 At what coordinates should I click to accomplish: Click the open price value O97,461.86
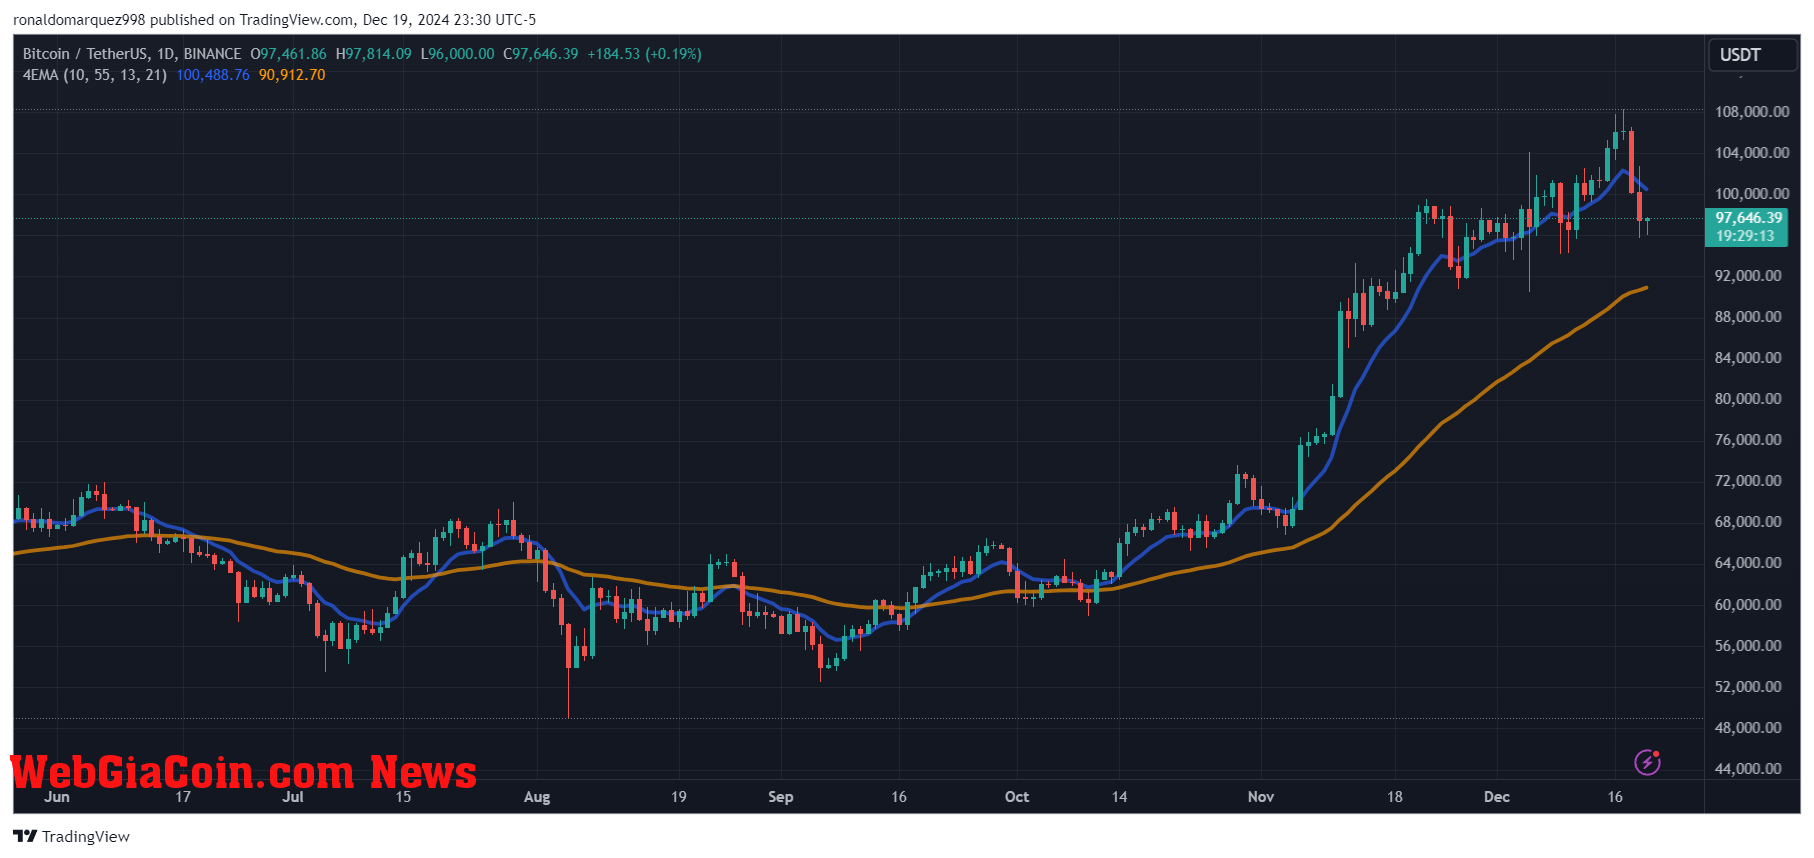289,54
